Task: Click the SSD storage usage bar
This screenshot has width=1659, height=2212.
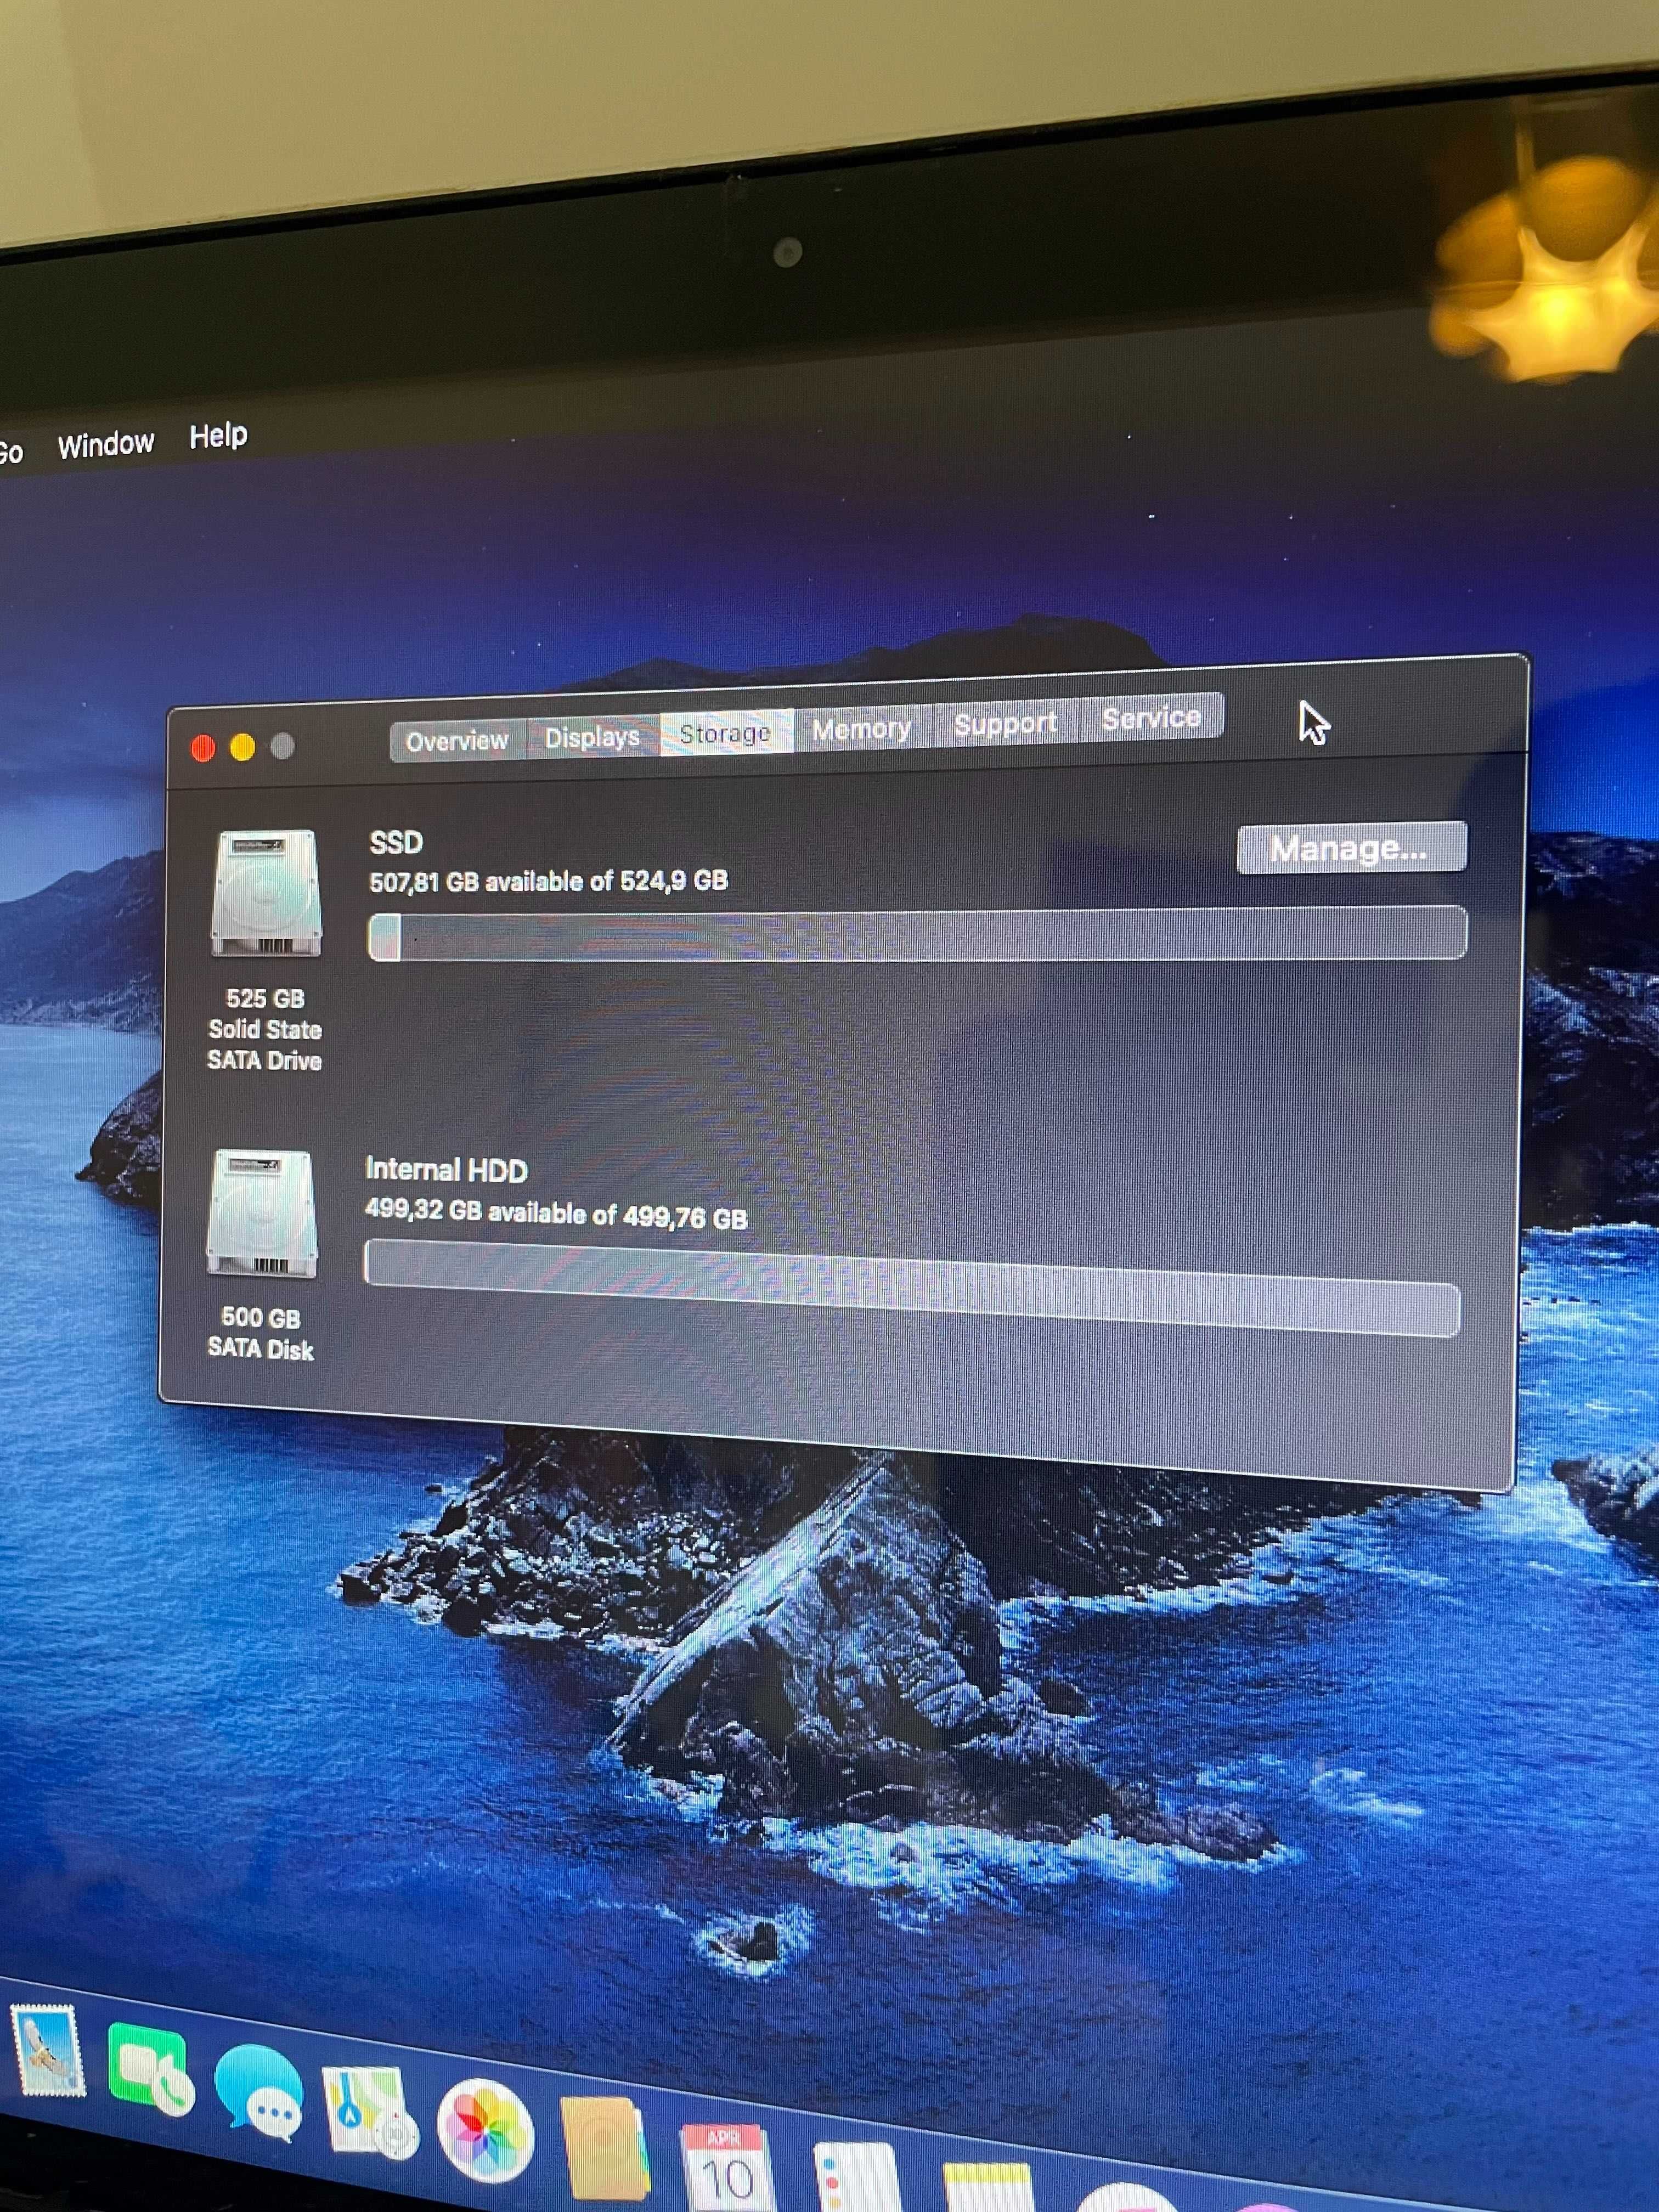Action: 917,935
